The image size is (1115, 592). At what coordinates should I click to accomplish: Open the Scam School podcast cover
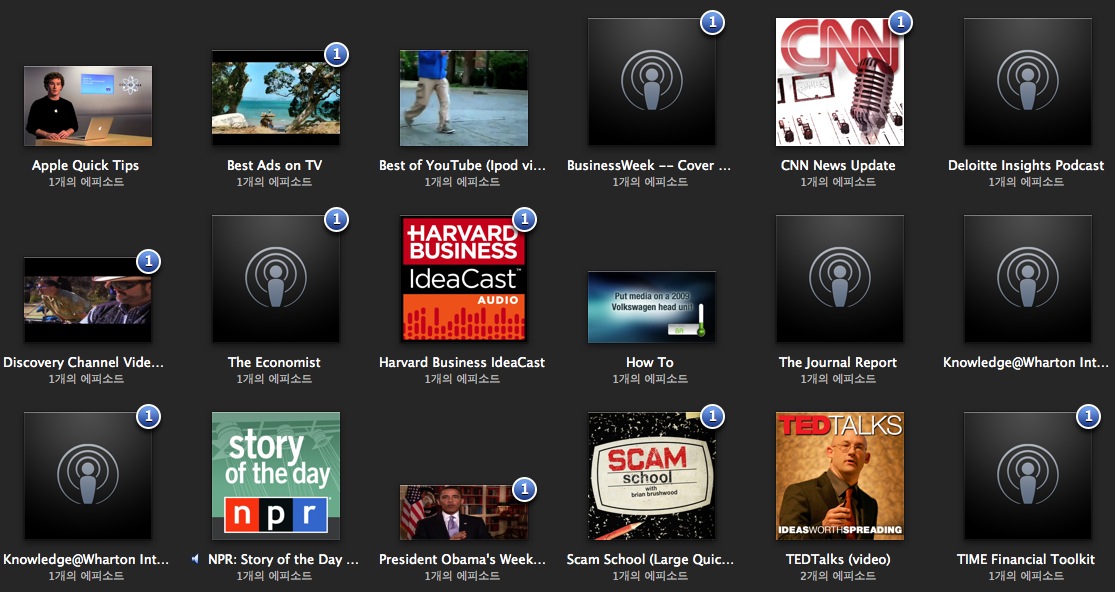pyautogui.click(x=651, y=476)
